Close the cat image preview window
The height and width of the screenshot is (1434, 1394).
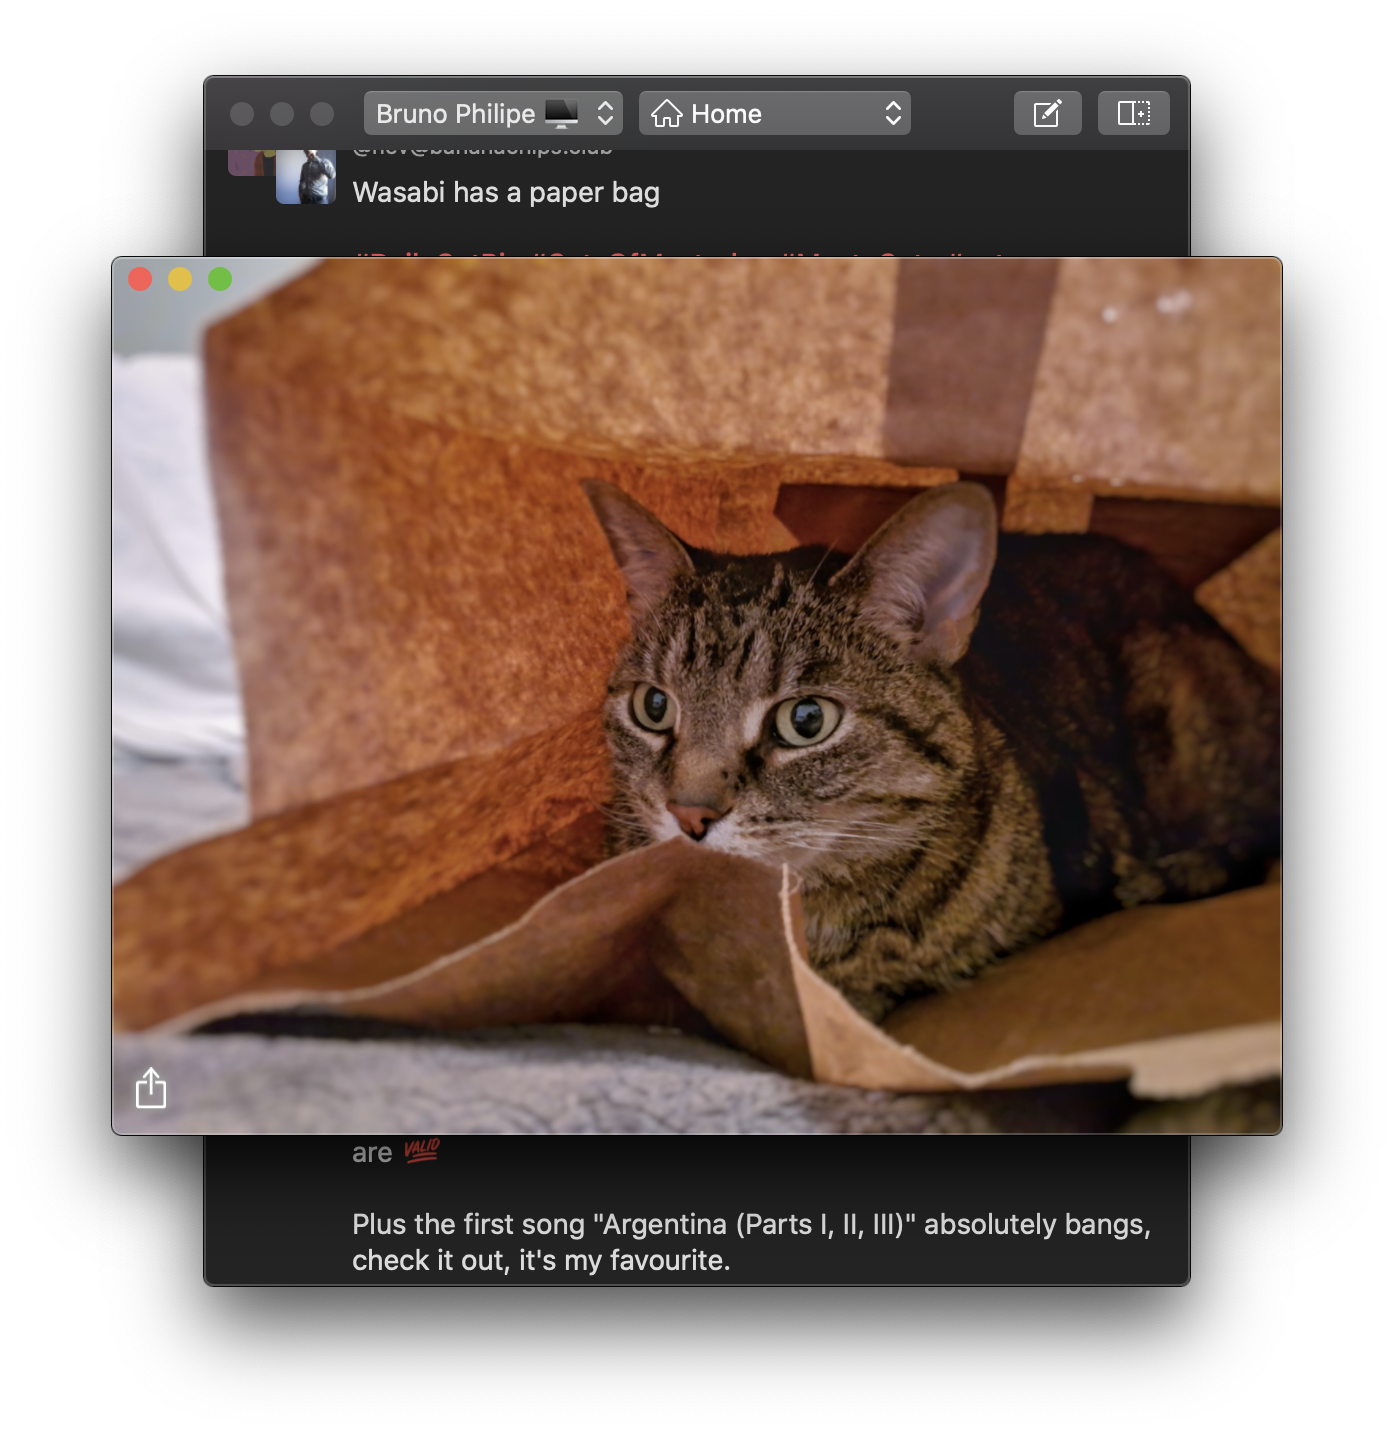(140, 279)
